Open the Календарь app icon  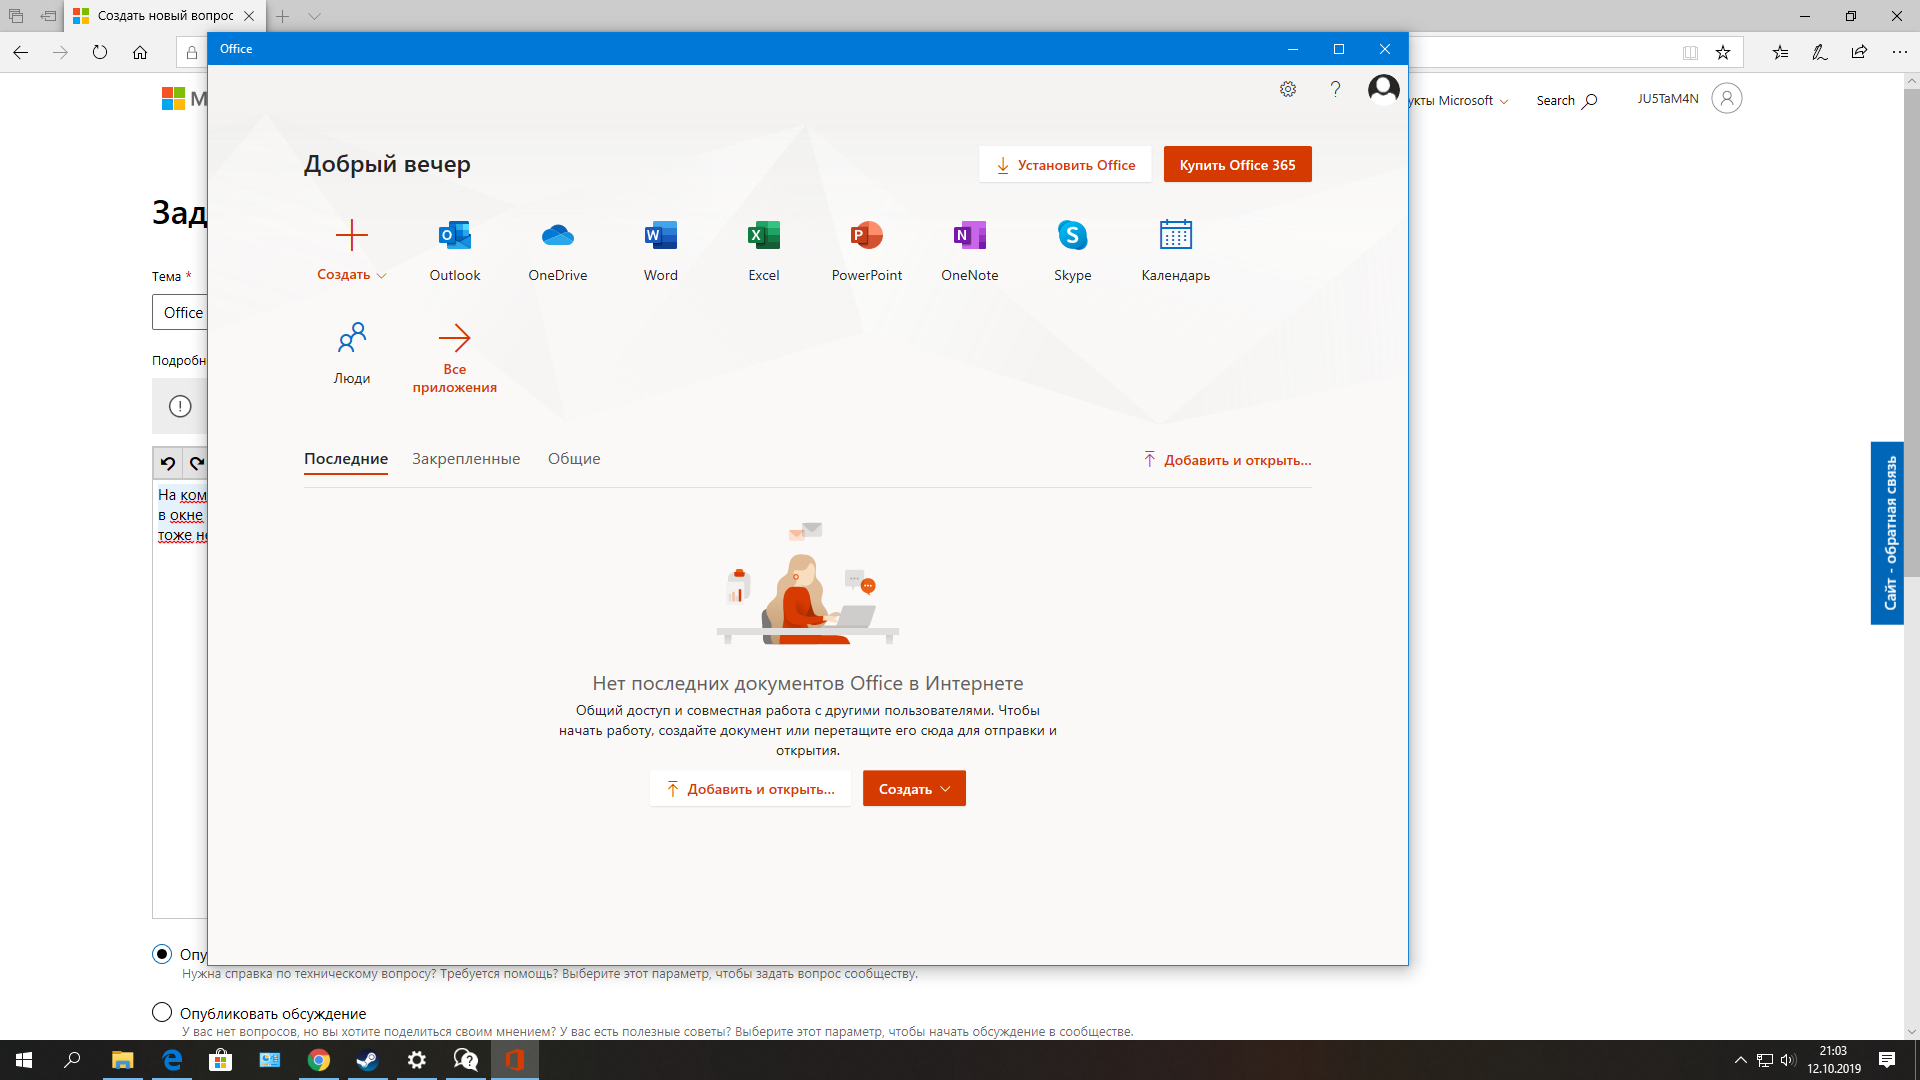click(1176, 235)
